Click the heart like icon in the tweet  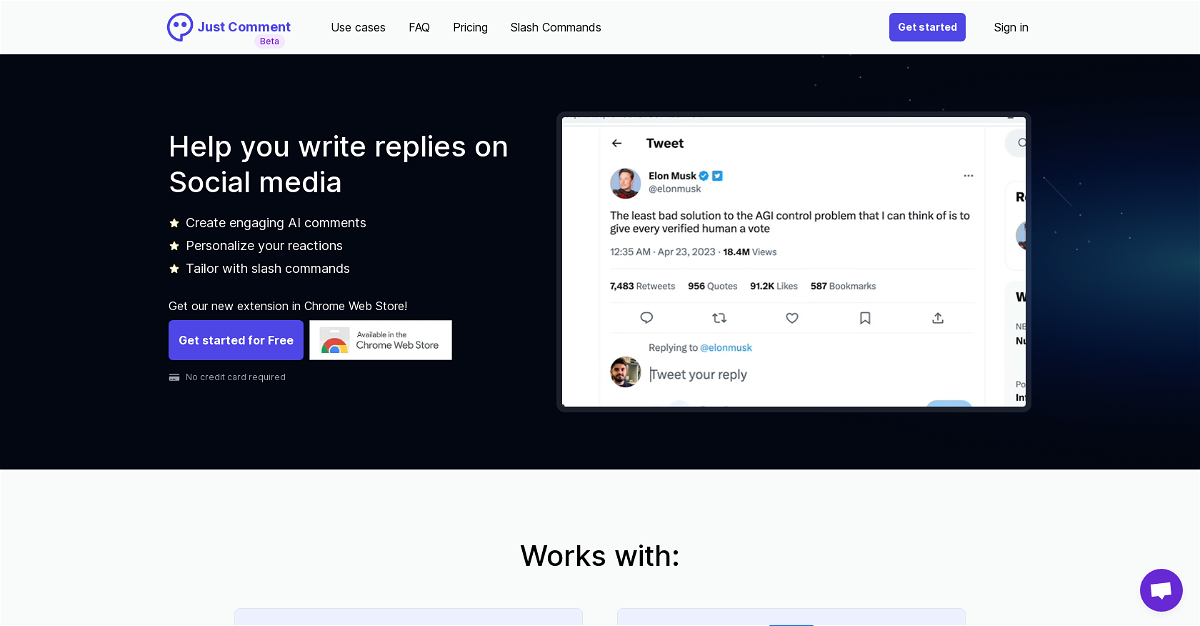(792, 318)
